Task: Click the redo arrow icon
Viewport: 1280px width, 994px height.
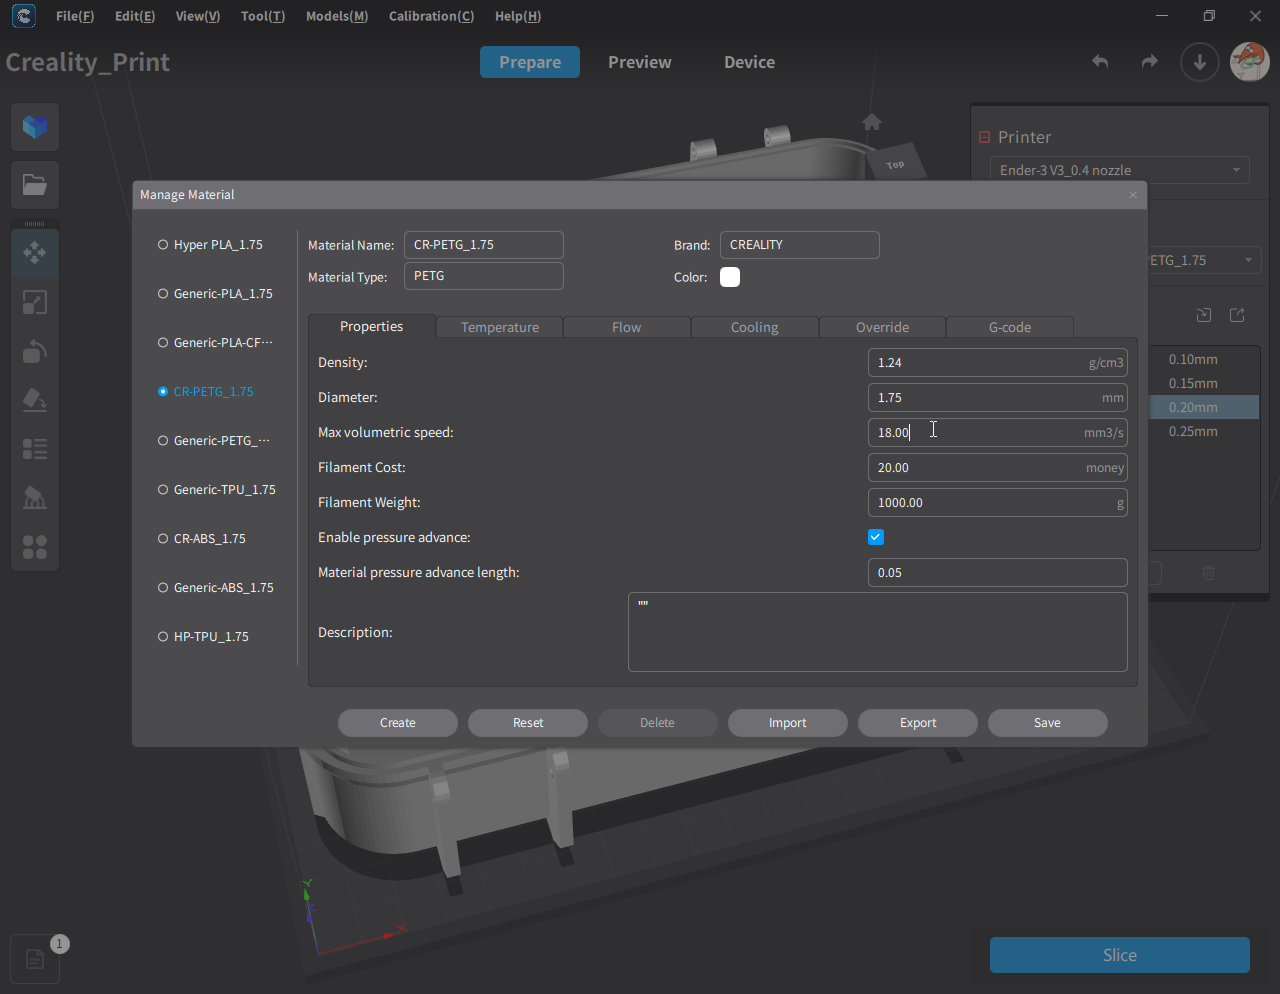Action: (1149, 62)
